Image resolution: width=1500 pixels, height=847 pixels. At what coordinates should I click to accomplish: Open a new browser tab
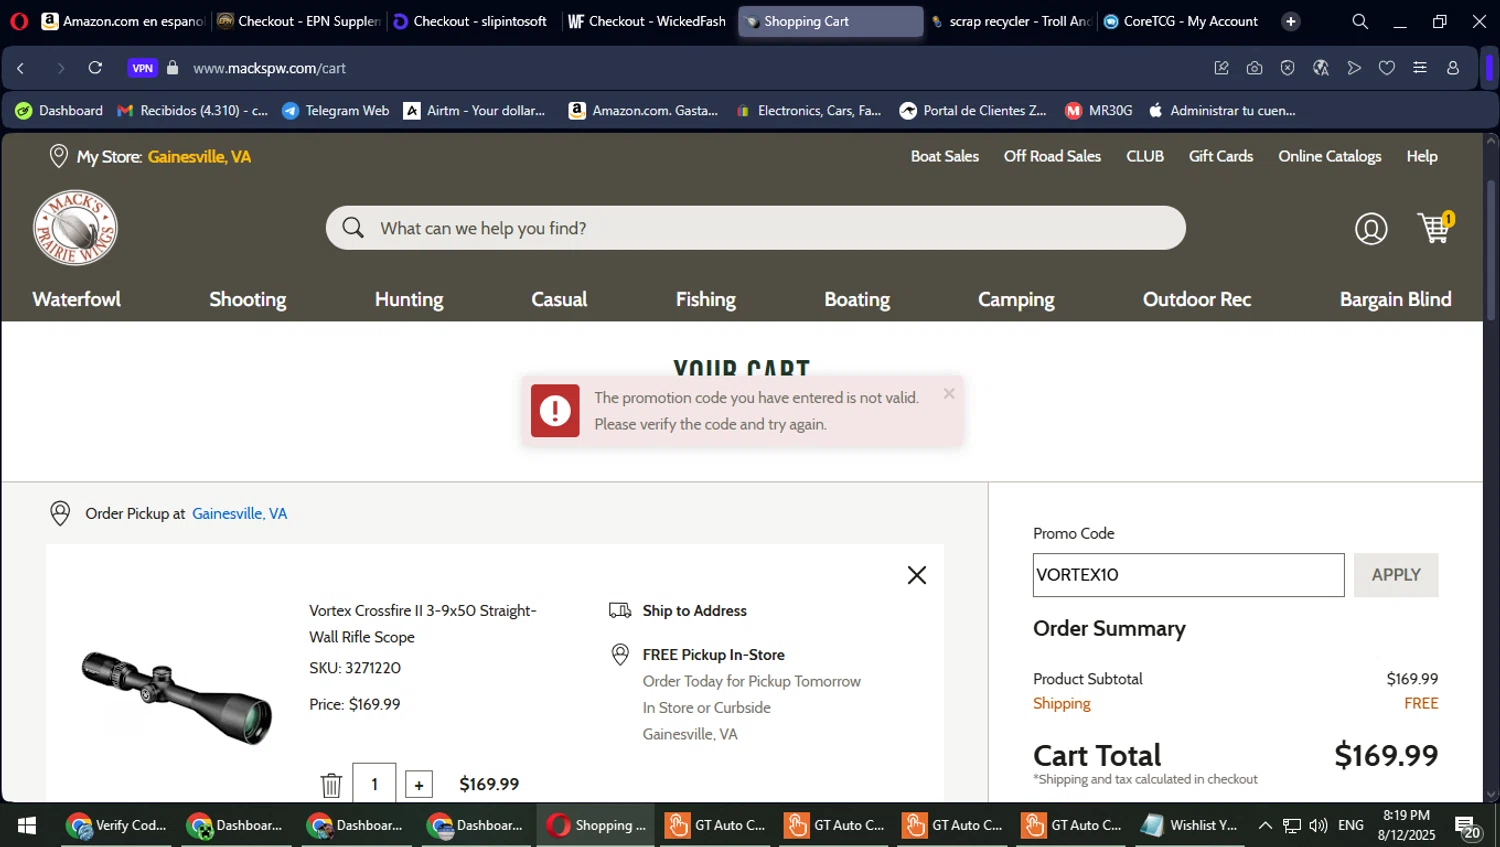tap(1291, 21)
